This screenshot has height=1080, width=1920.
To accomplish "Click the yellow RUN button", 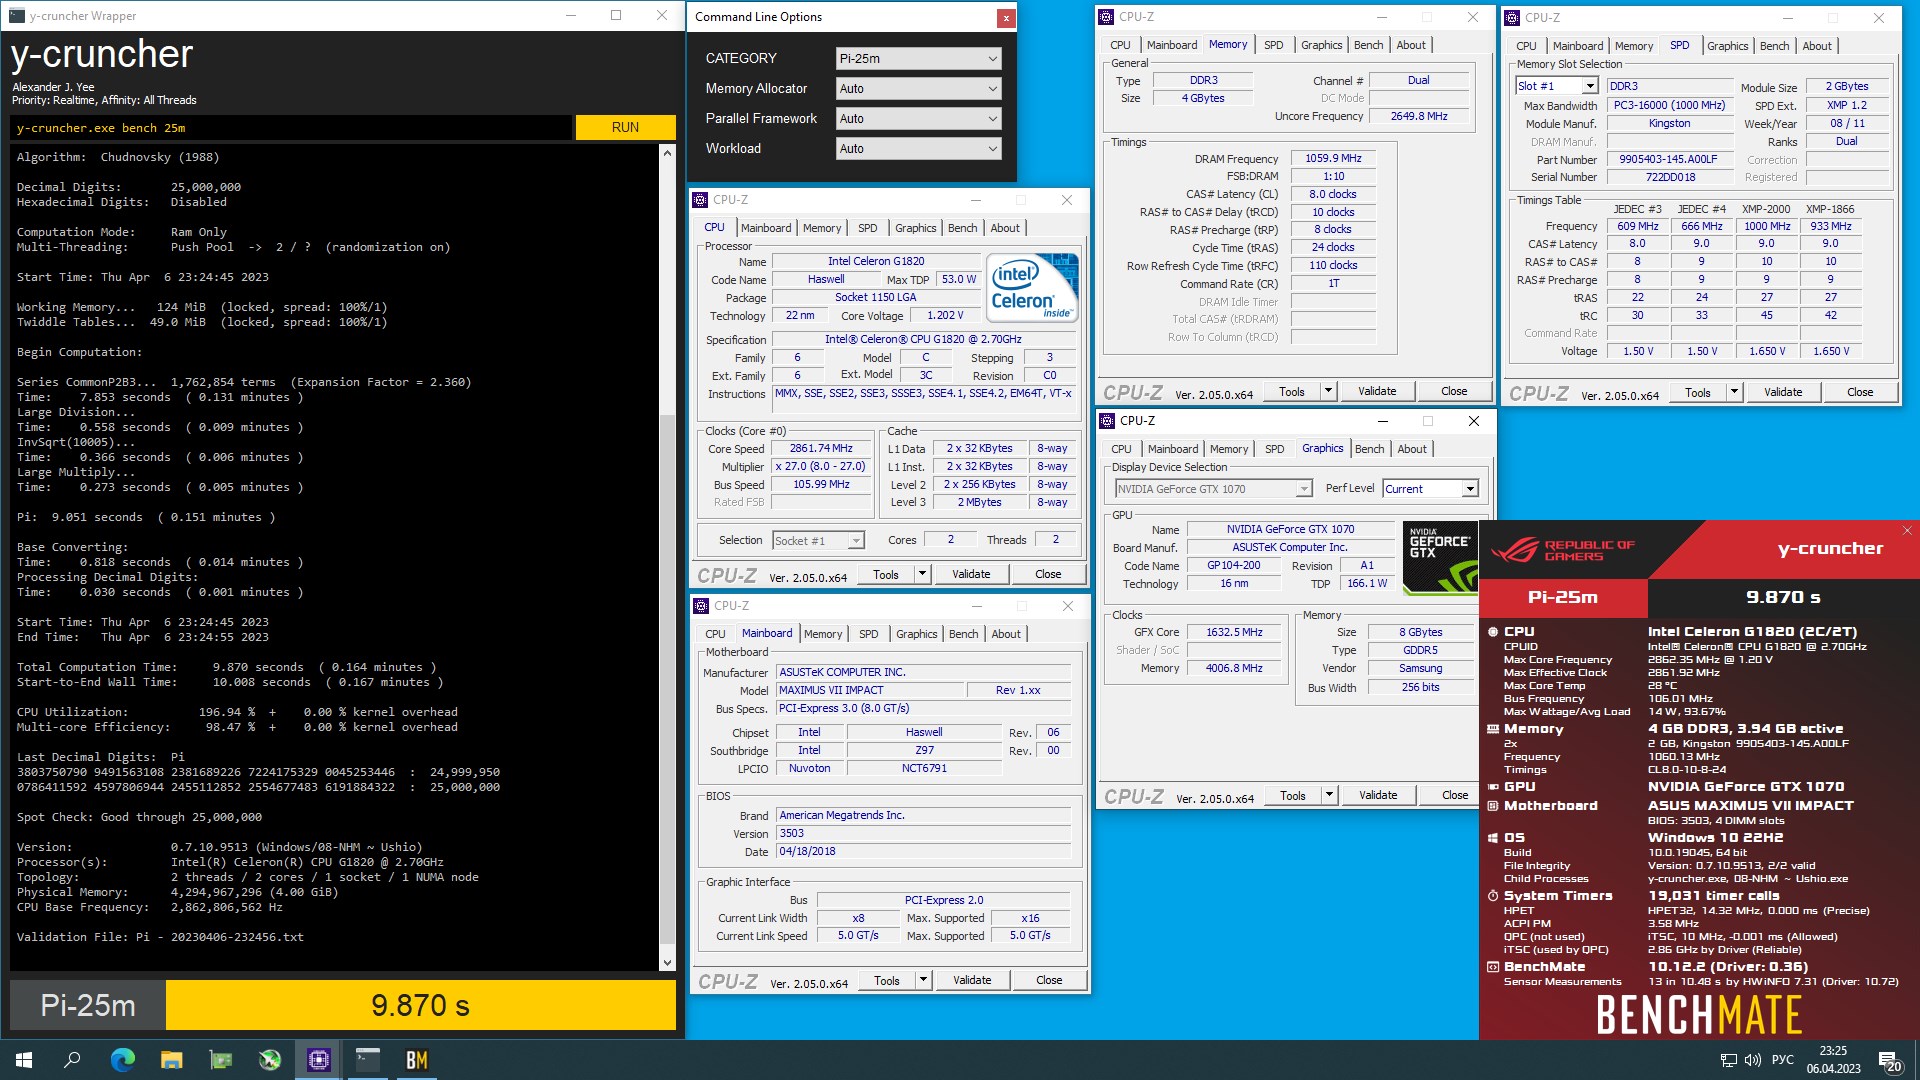I will point(625,127).
